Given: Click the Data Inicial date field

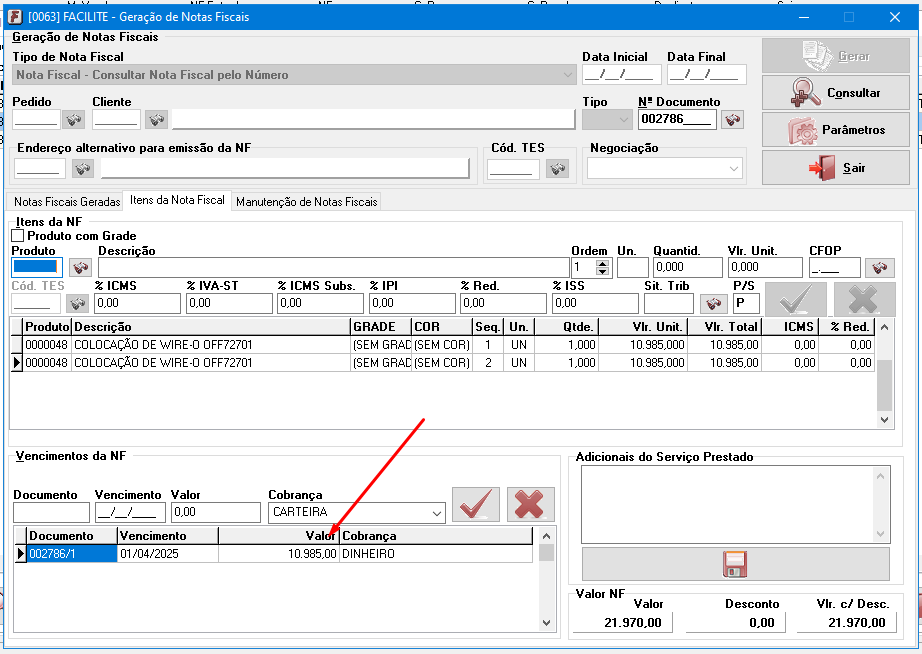Looking at the screenshot, I should click(622, 75).
